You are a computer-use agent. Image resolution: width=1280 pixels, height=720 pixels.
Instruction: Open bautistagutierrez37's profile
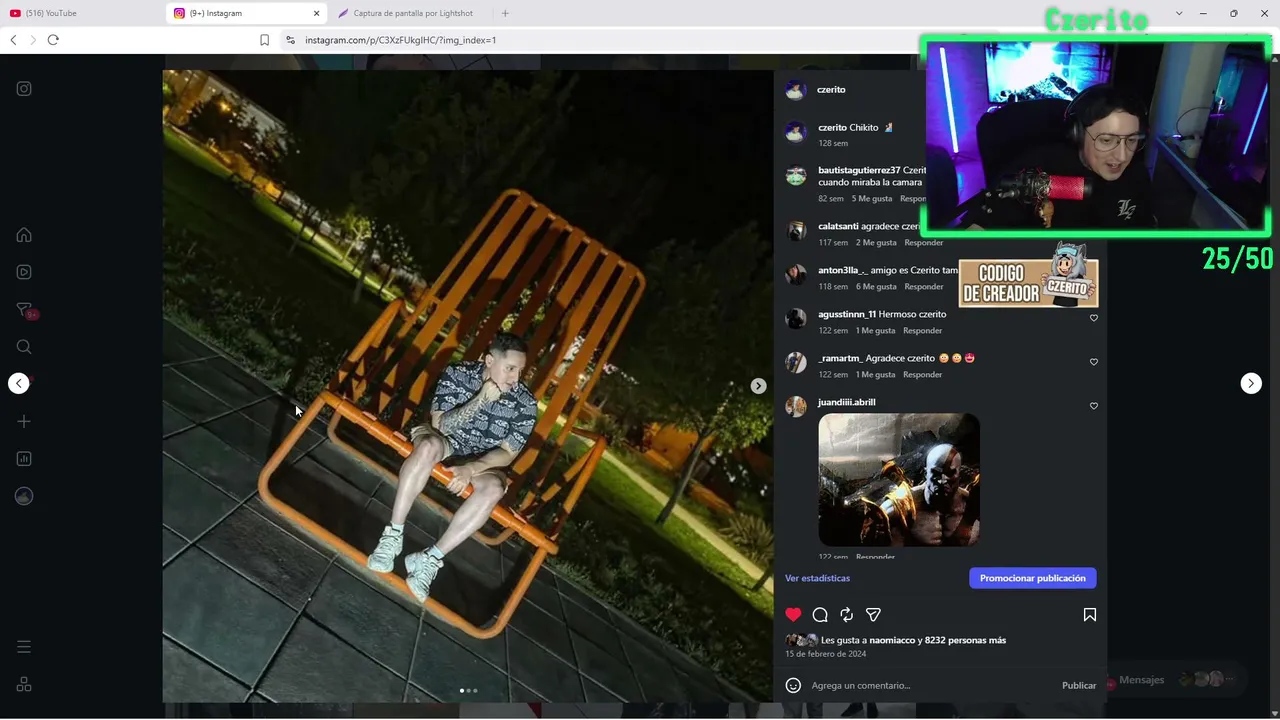point(859,170)
